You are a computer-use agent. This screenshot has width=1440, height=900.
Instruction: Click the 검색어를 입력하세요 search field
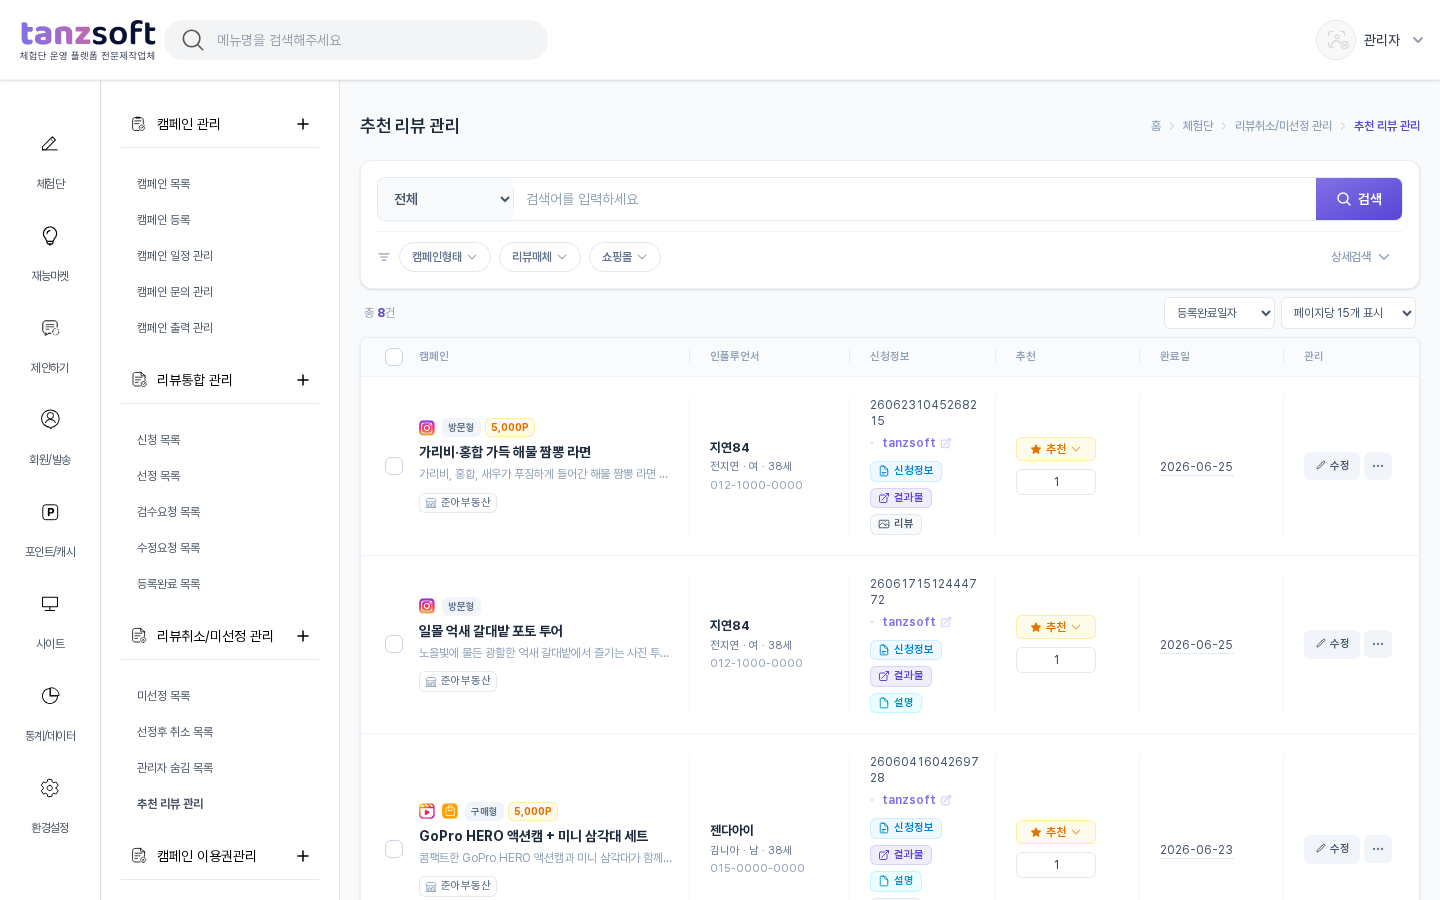(x=914, y=199)
